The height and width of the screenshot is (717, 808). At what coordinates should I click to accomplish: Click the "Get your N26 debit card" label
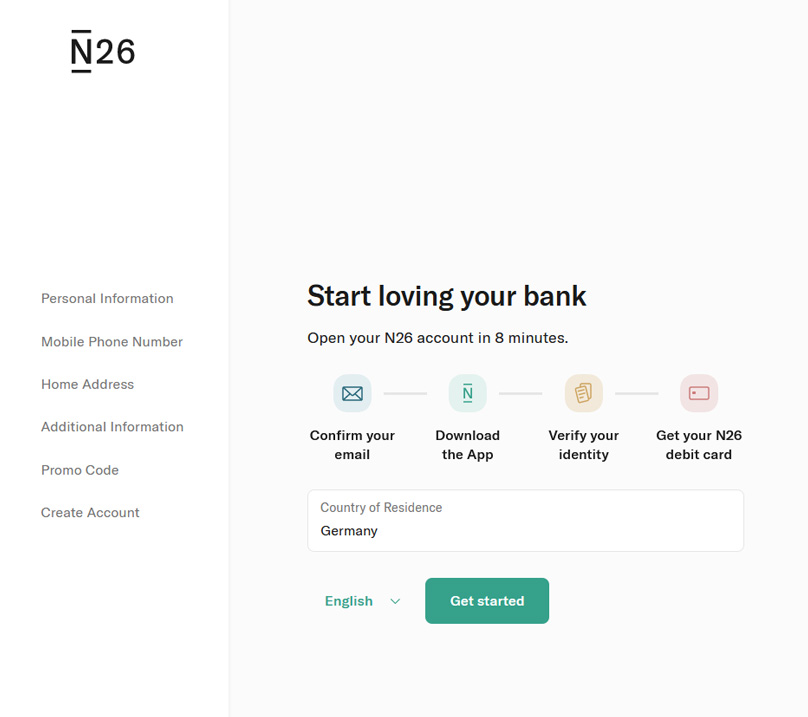click(699, 445)
